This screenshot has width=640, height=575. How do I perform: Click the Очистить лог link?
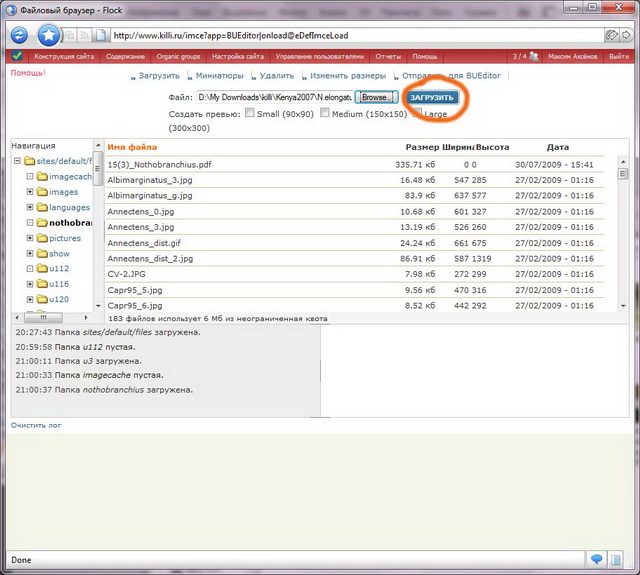pyautogui.click(x=36, y=425)
